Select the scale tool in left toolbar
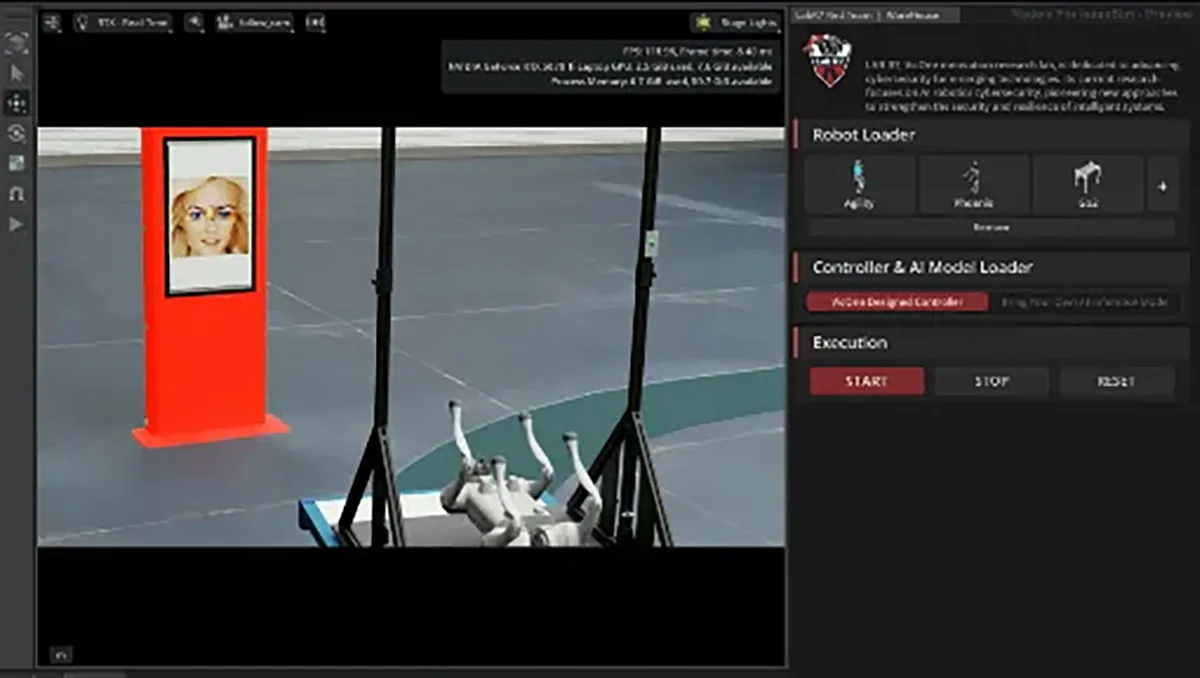This screenshot has height=678, width=1200. pyautogui.click(x=17, y=163)
